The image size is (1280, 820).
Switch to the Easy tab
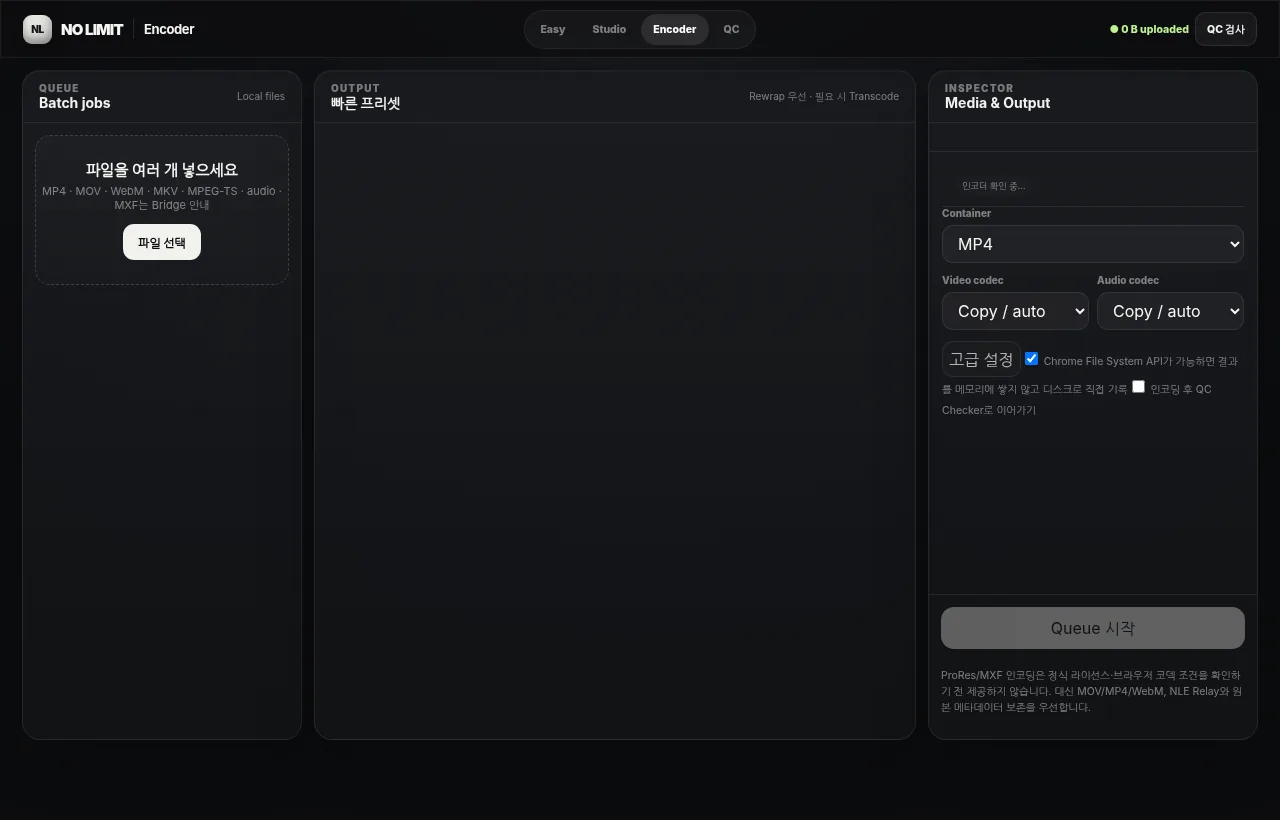(x=553, y=30)
